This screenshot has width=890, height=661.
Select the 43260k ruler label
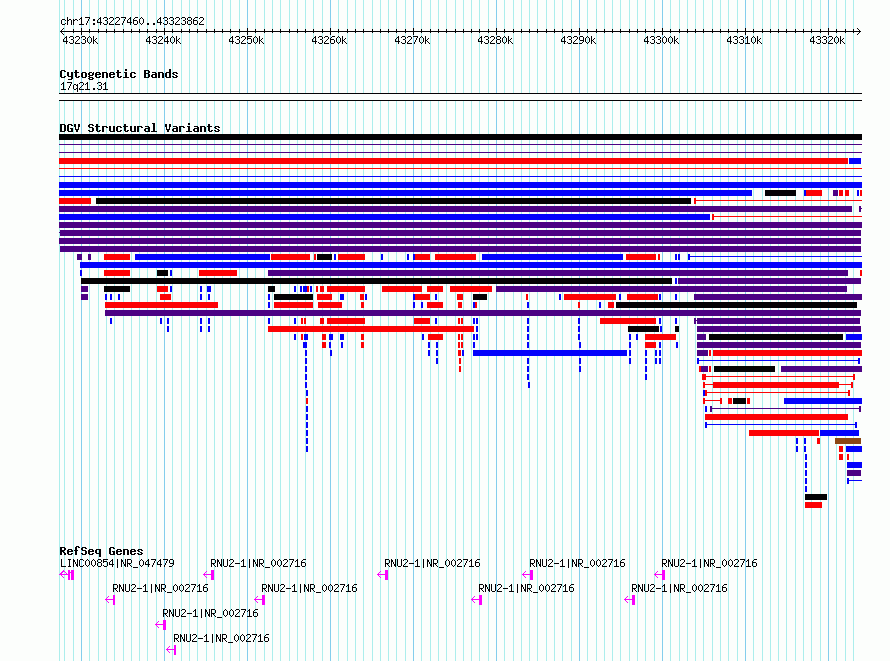coord(329,40)
